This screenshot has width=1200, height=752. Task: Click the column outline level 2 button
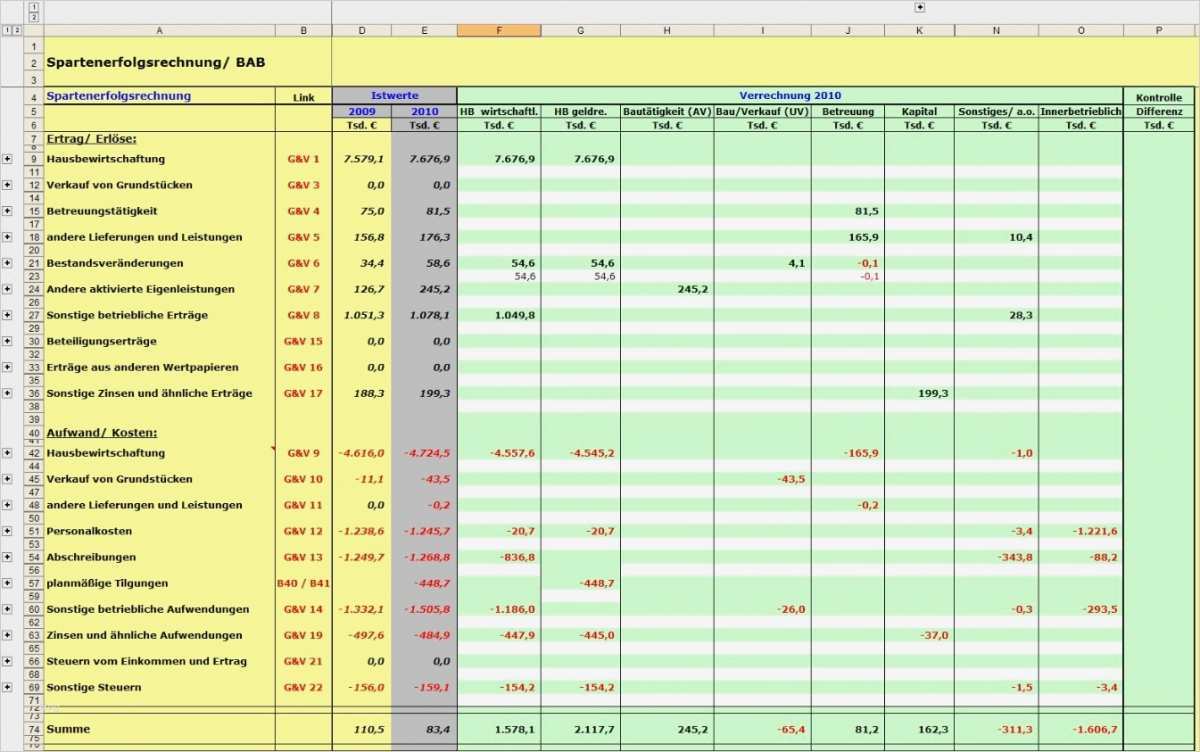pos(35,18)
